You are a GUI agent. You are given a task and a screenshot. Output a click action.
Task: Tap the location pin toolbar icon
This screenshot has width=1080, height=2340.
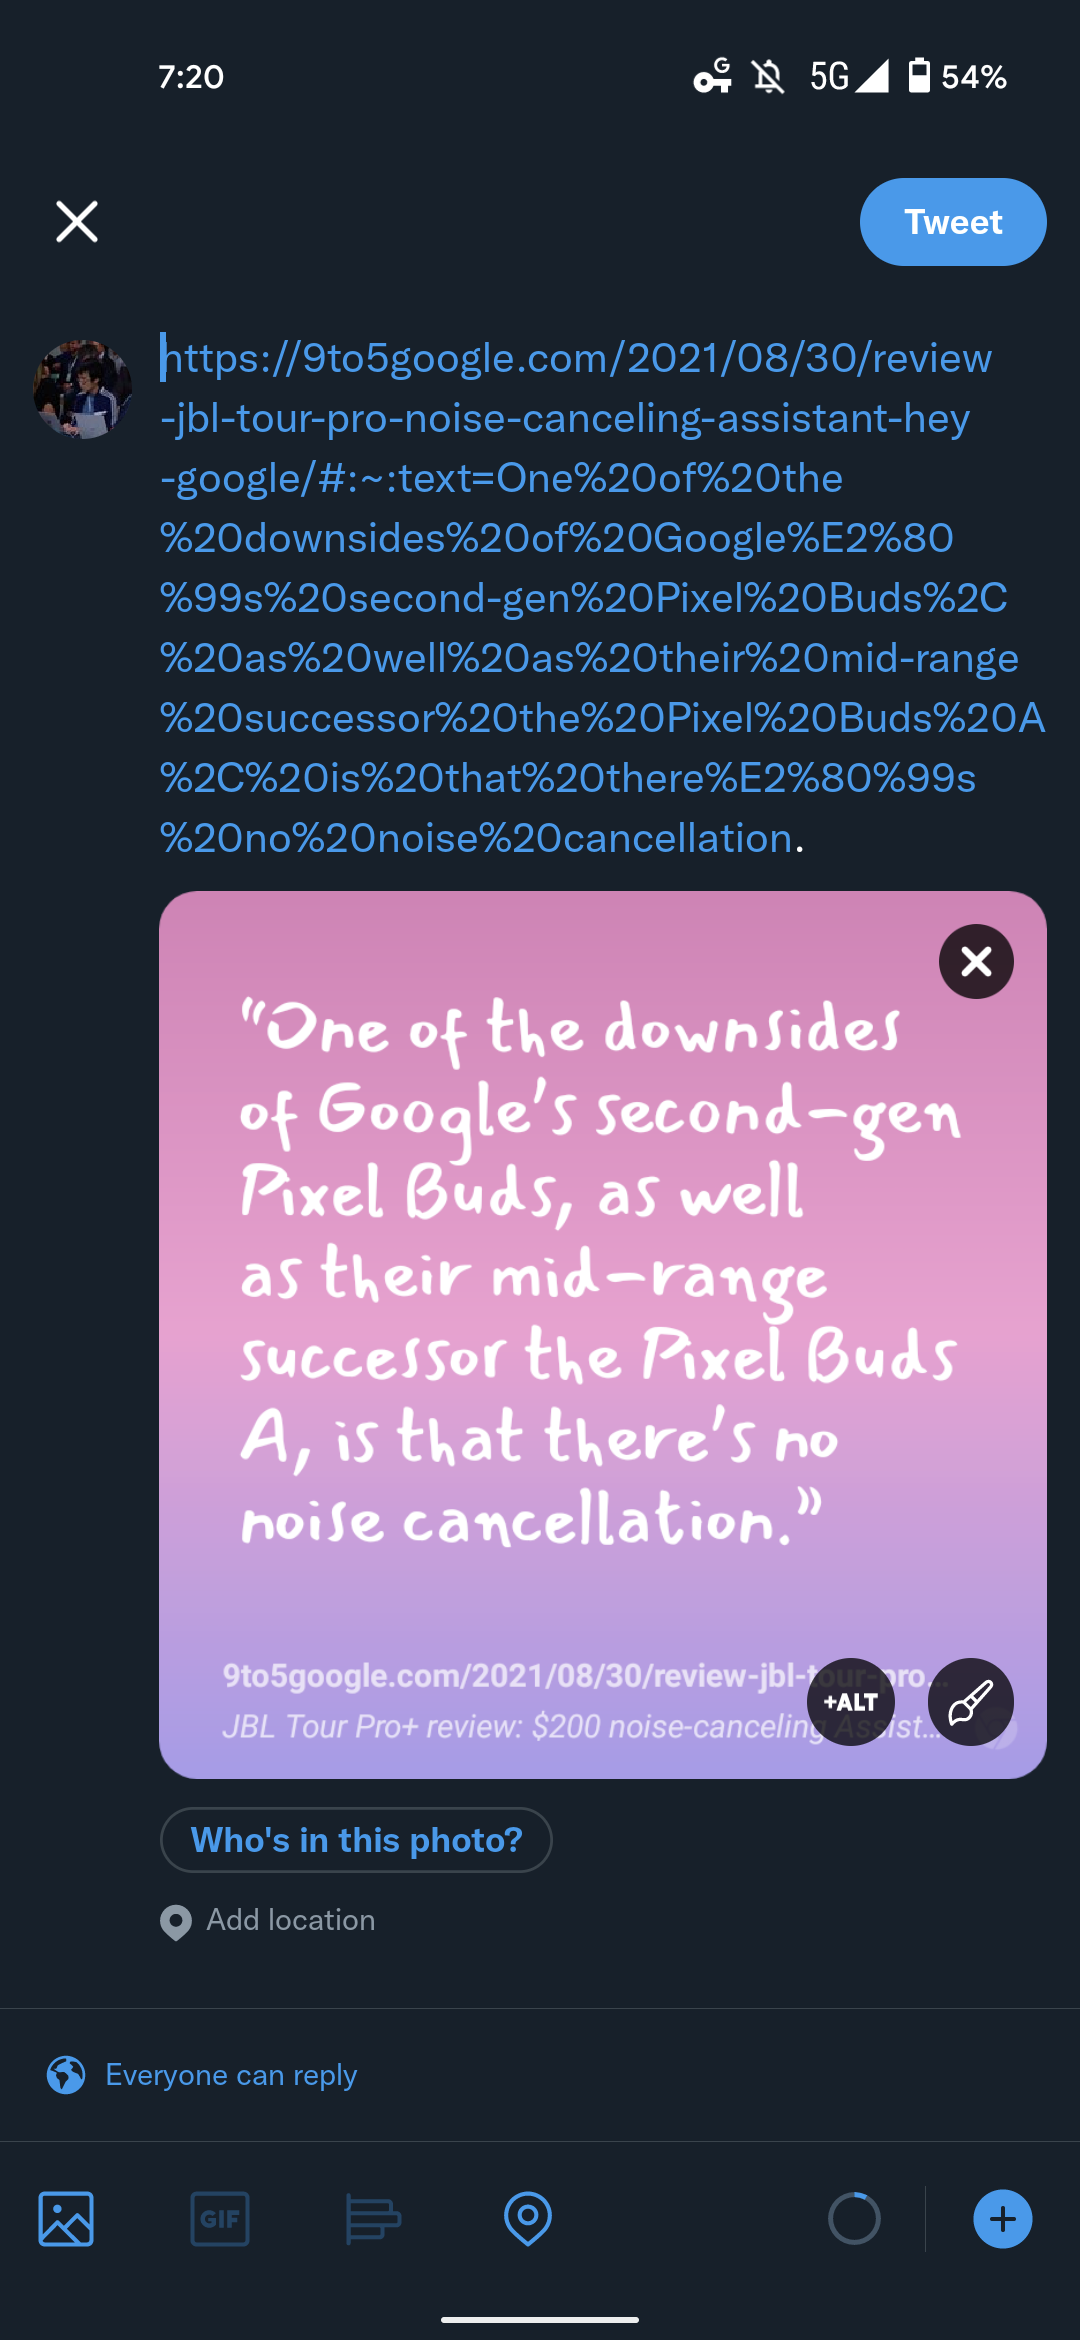click(x=527, y=2219)
